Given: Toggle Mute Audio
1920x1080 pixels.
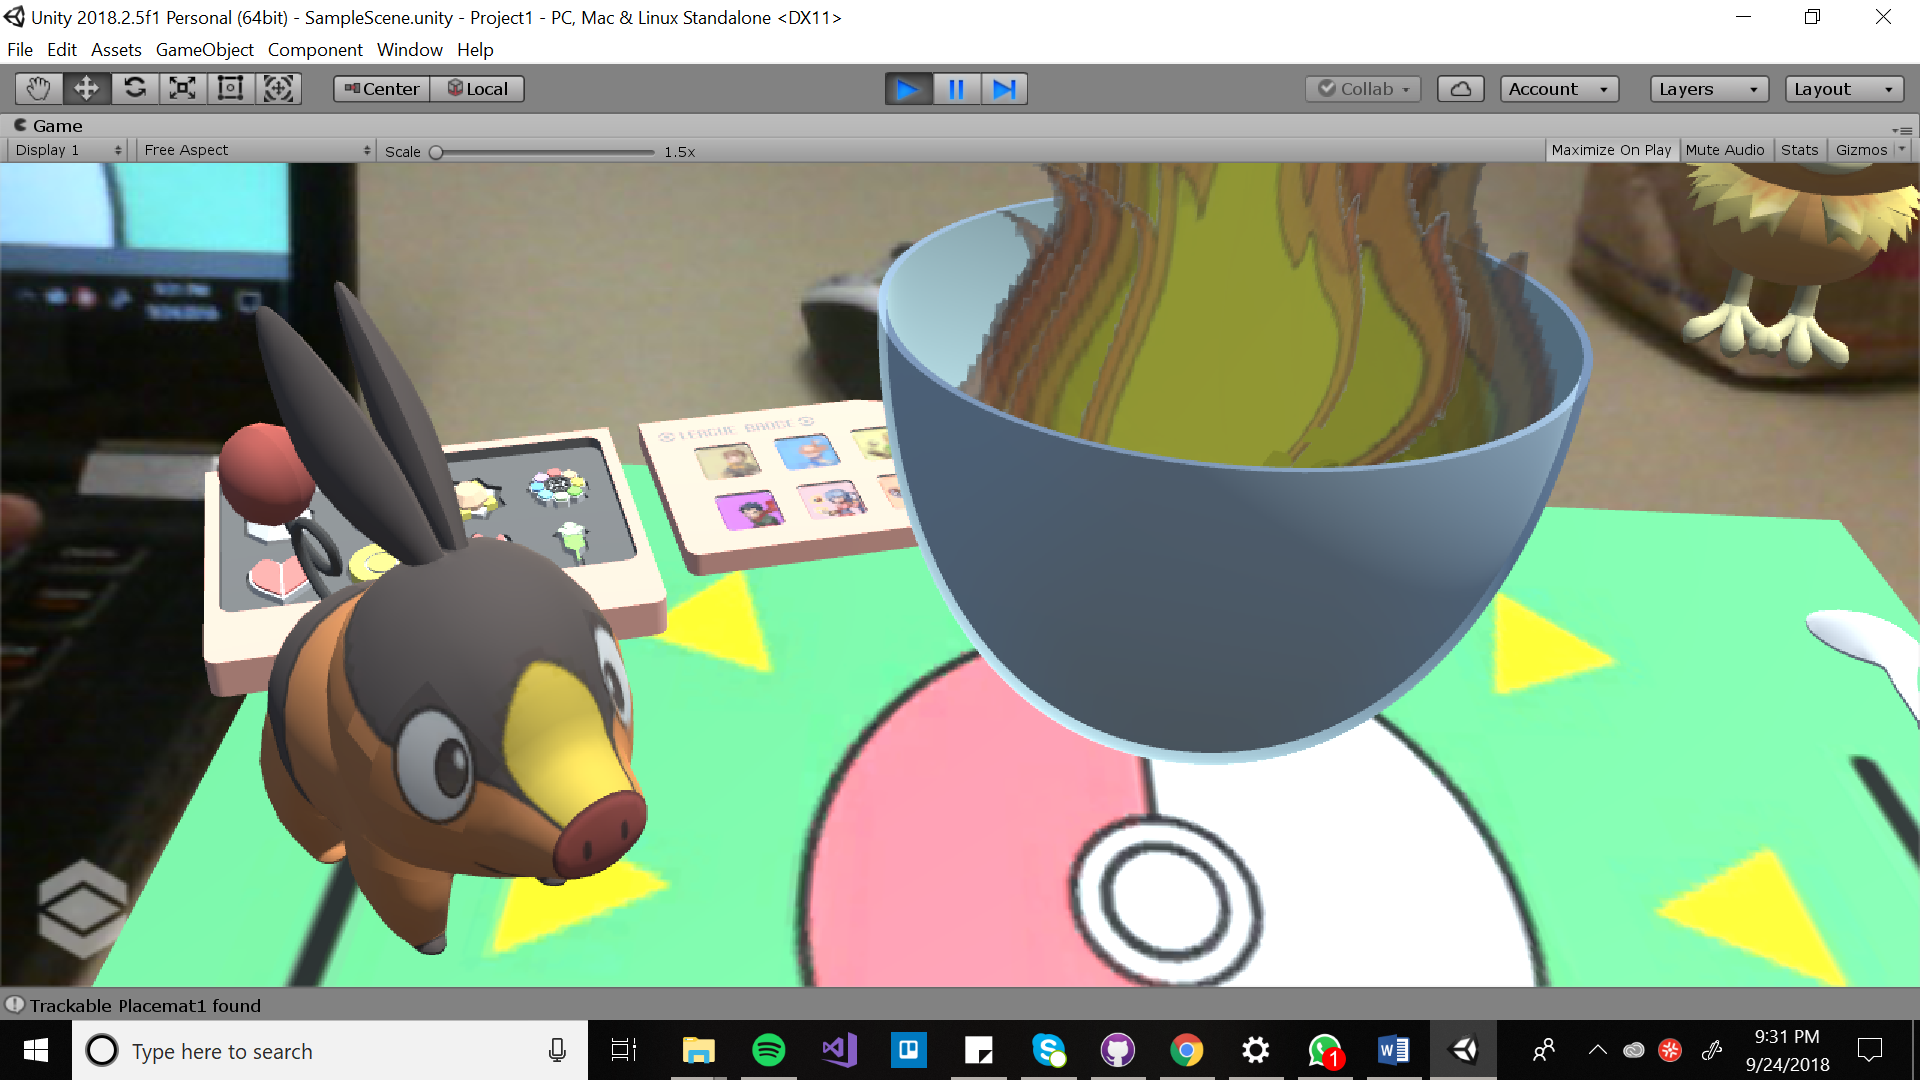Looking at the screenshot, I should (x=1725, y=150).
